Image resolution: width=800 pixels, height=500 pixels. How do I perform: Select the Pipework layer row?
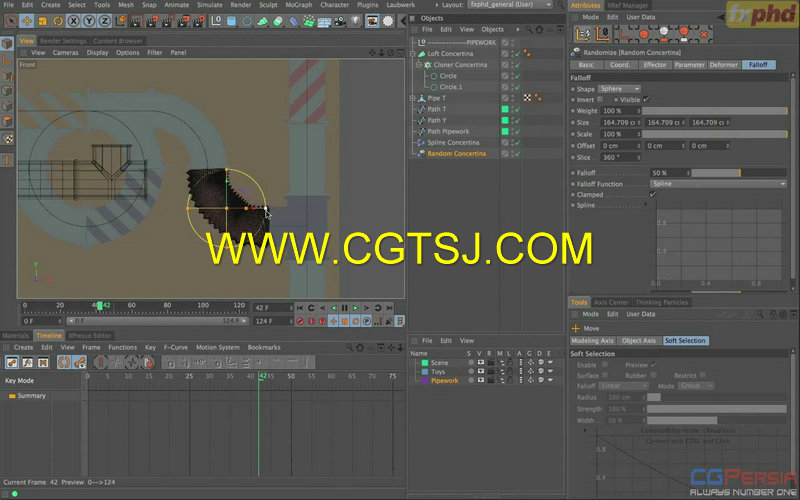444,381
